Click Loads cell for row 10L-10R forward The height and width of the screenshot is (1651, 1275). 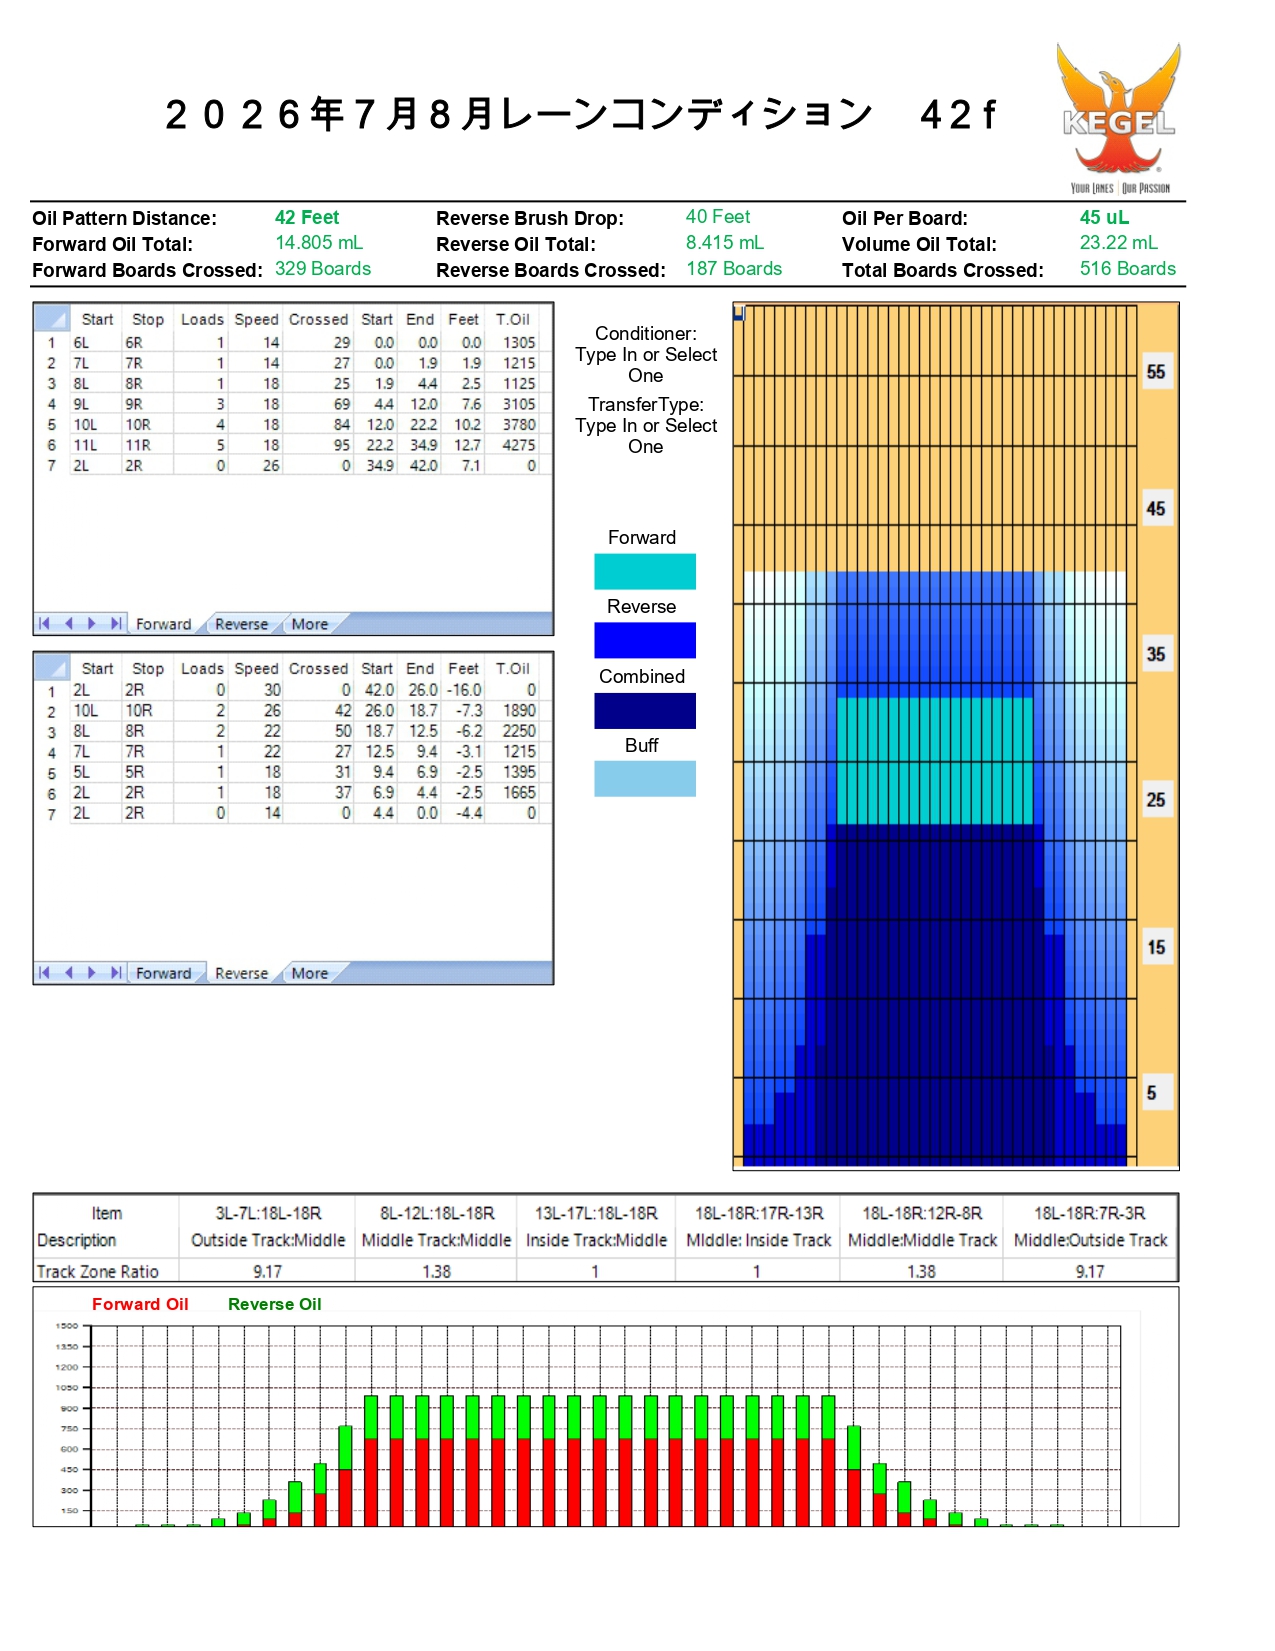point(202,425)
